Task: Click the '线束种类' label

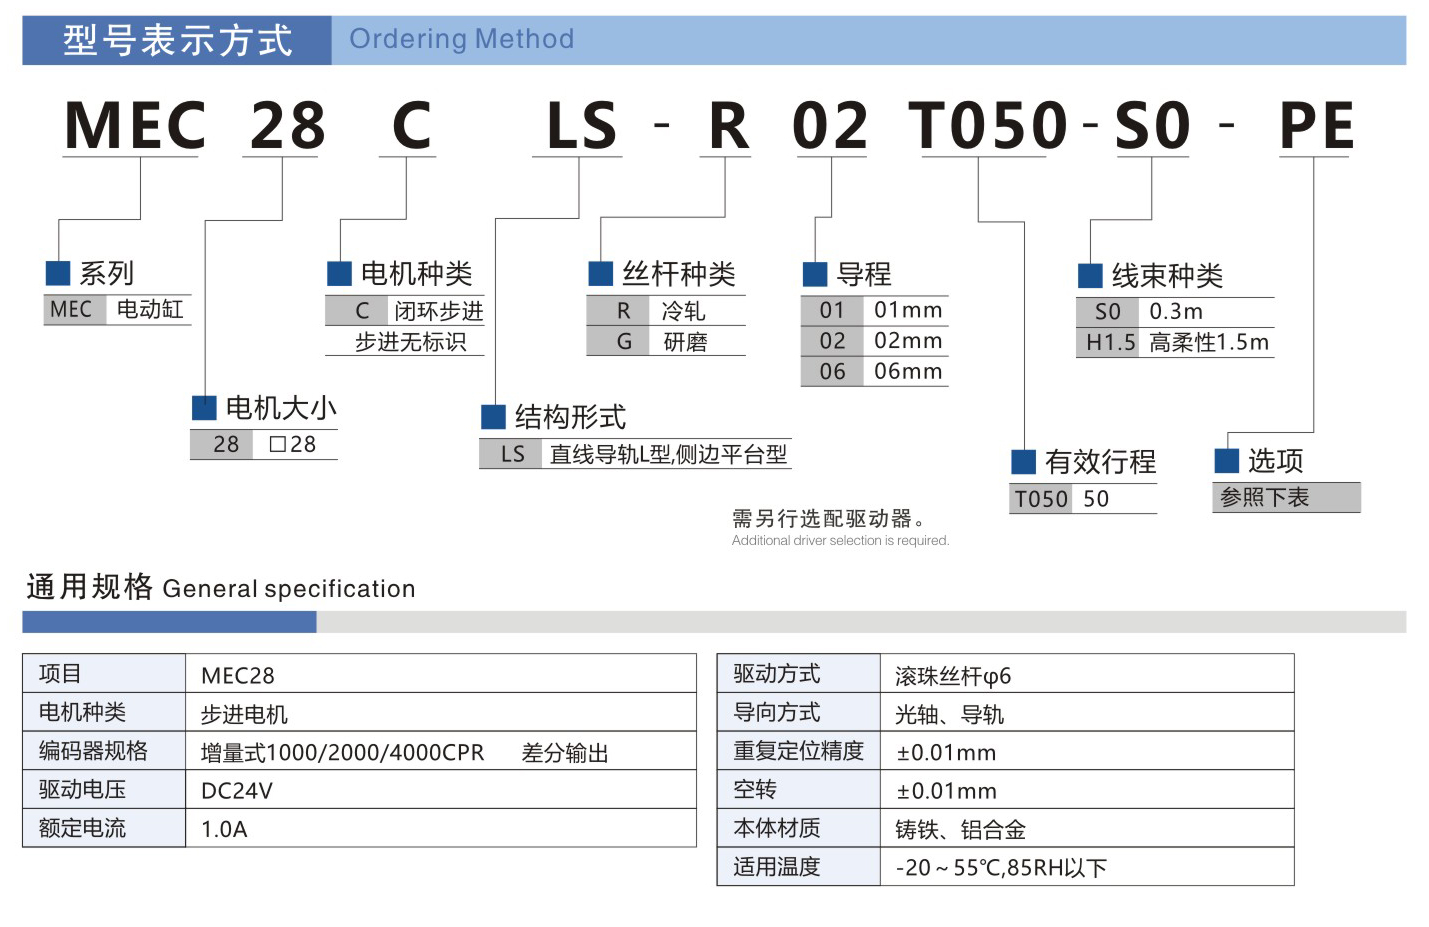Action: 1167,275
